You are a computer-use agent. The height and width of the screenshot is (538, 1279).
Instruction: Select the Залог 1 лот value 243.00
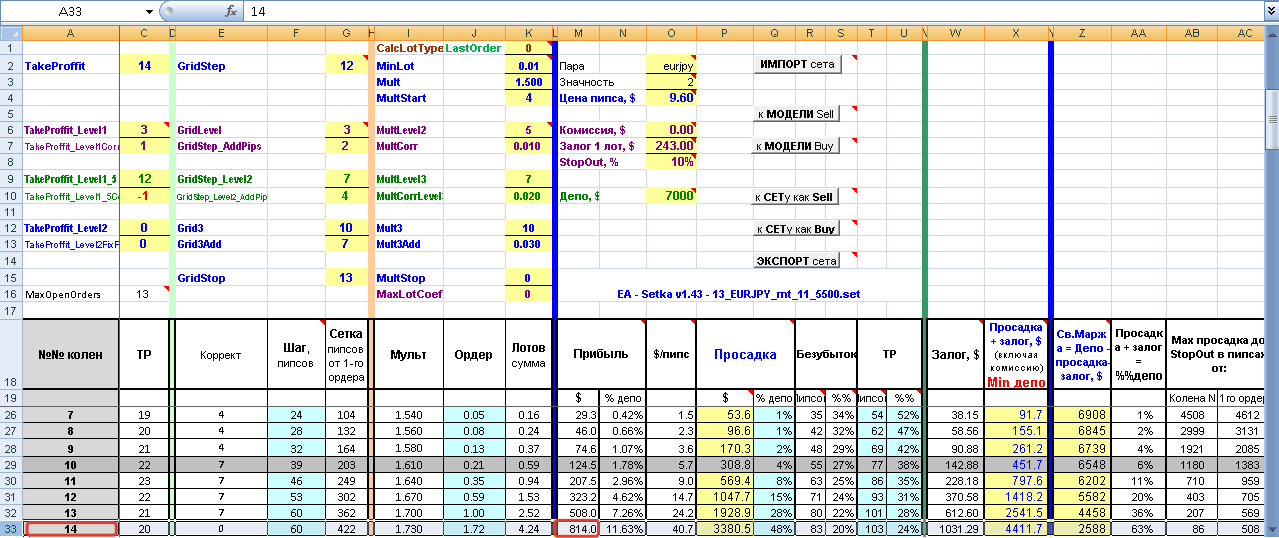671,146
